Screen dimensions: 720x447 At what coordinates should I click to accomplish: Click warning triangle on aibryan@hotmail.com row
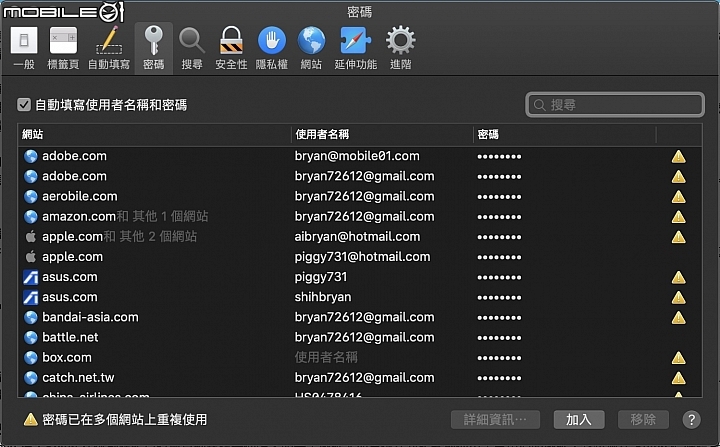678,237
